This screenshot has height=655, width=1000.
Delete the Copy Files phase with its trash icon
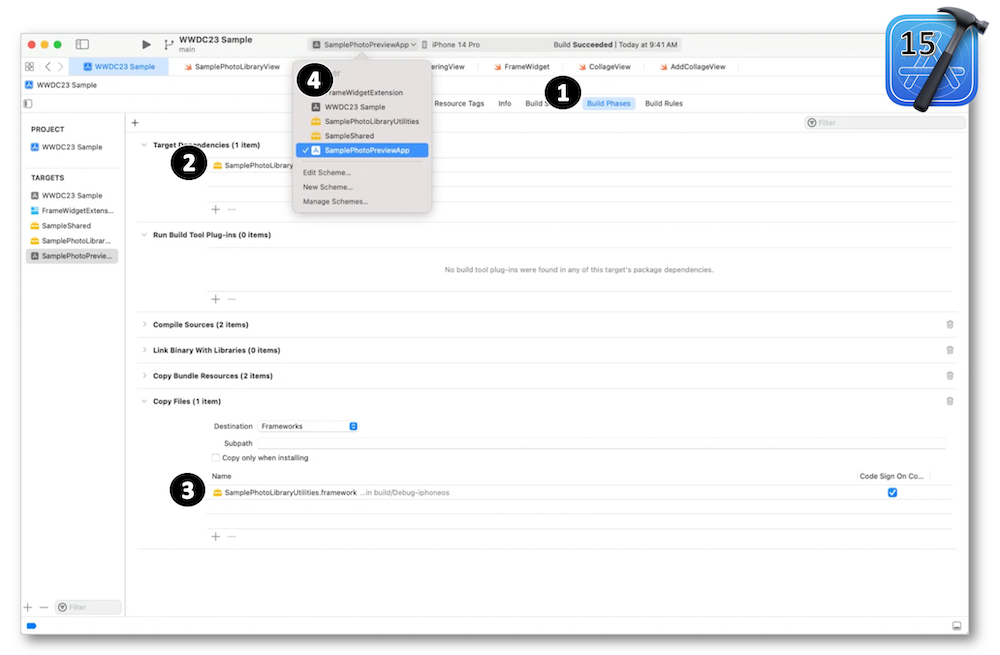tap(950, 401)
